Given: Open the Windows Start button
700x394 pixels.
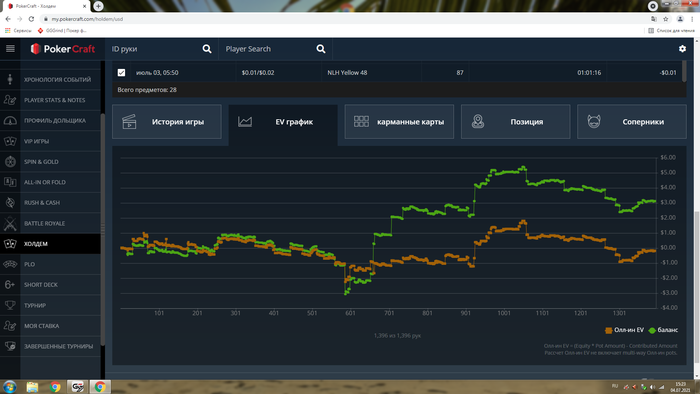Looking at the screenshot, I should coord(9,386).
